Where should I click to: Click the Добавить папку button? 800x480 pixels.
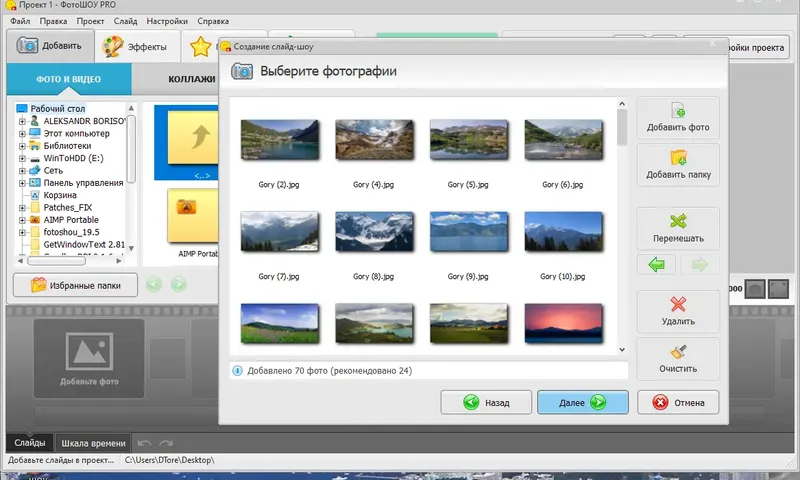coord(678,165)
